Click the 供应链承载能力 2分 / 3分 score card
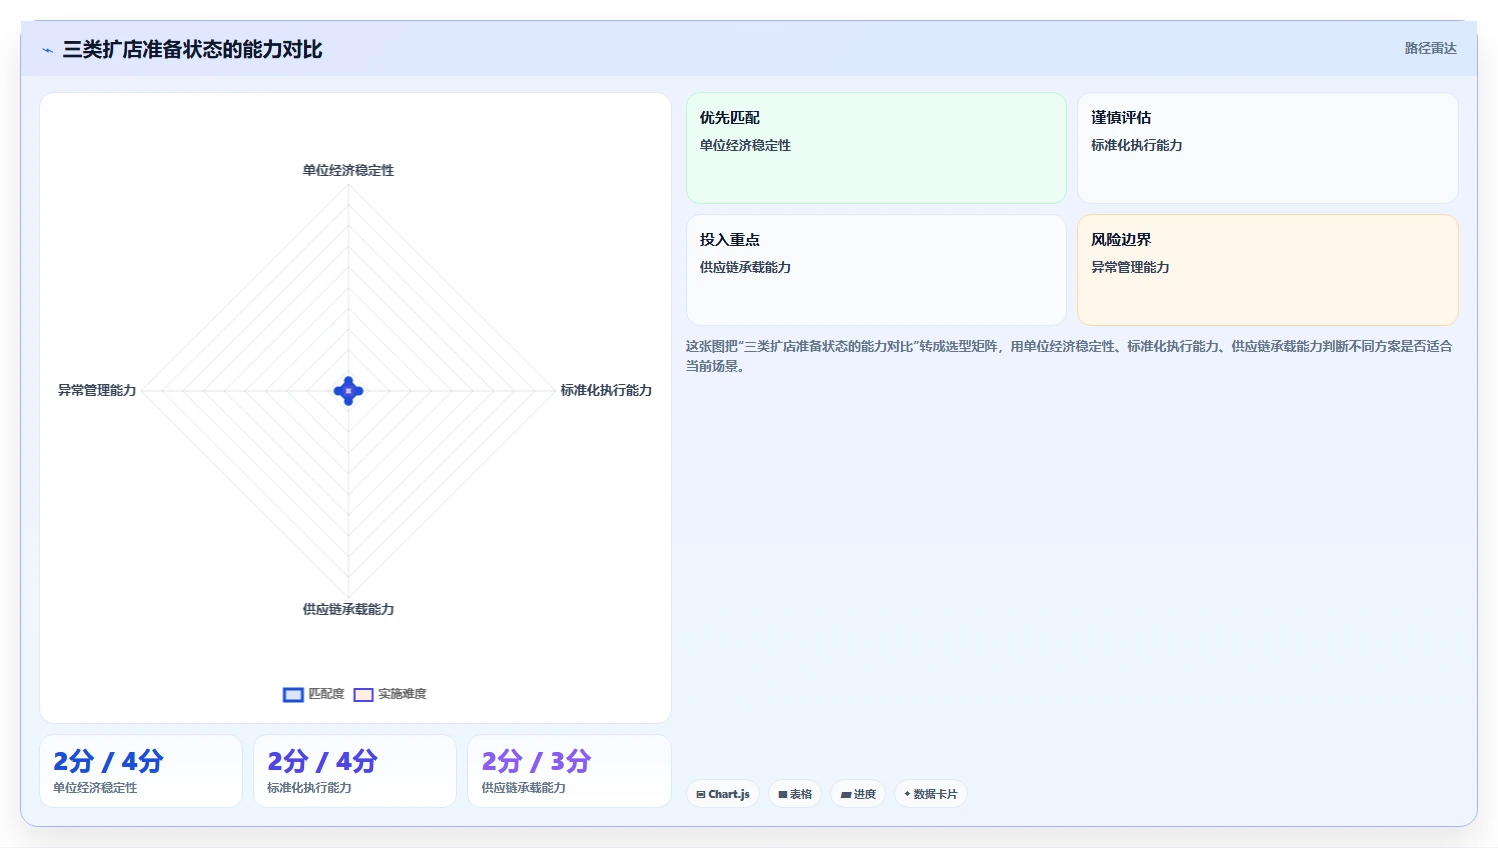Image resolution: width=1498 pixels, height=848 pixels. [x=569, y=771]
